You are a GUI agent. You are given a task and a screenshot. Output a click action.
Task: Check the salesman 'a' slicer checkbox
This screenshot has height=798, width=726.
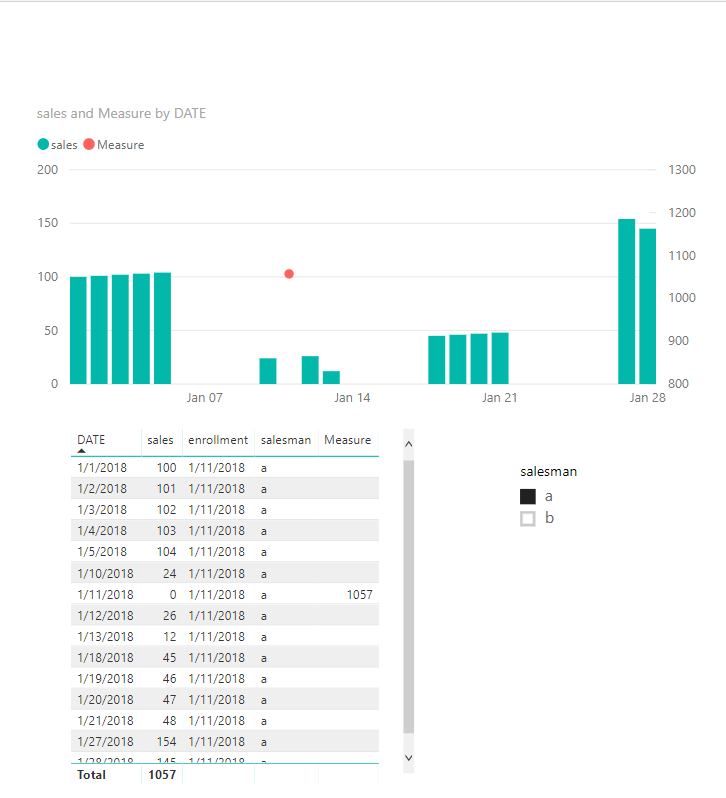(x=528, y=496)
